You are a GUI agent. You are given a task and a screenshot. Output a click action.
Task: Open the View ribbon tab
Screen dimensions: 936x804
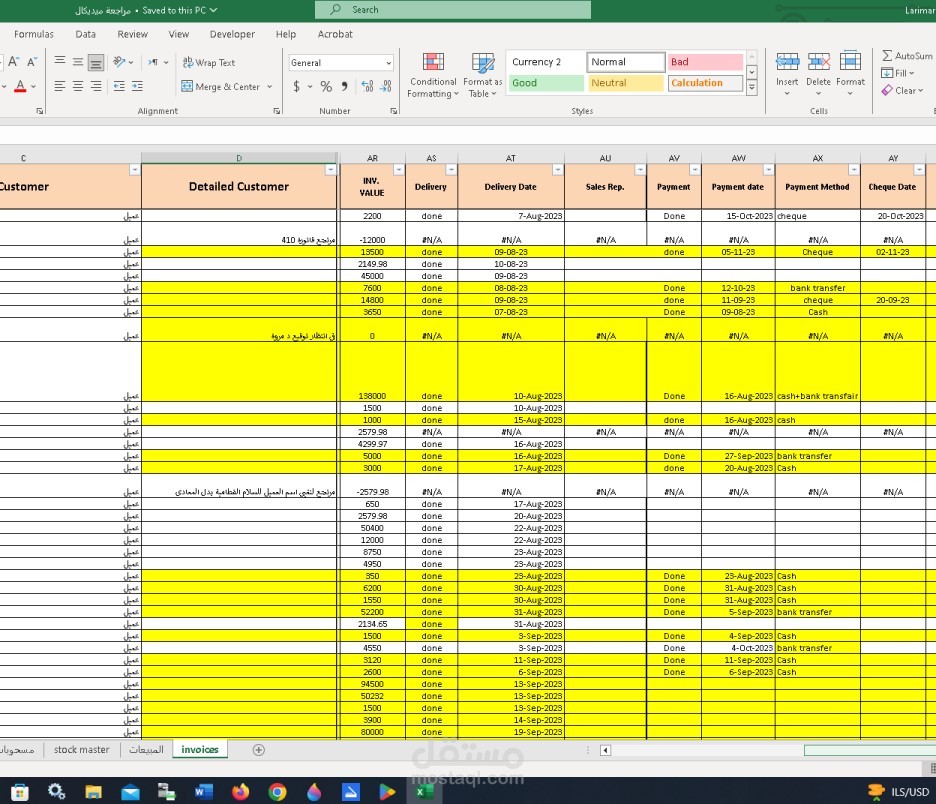[178, 34]
